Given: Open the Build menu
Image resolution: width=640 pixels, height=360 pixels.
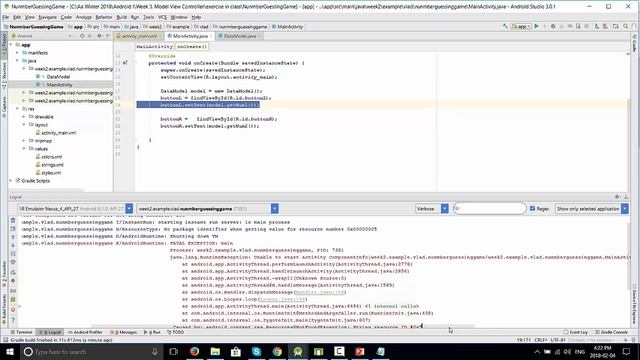Looking at the screenshot, I should (122, 17).
